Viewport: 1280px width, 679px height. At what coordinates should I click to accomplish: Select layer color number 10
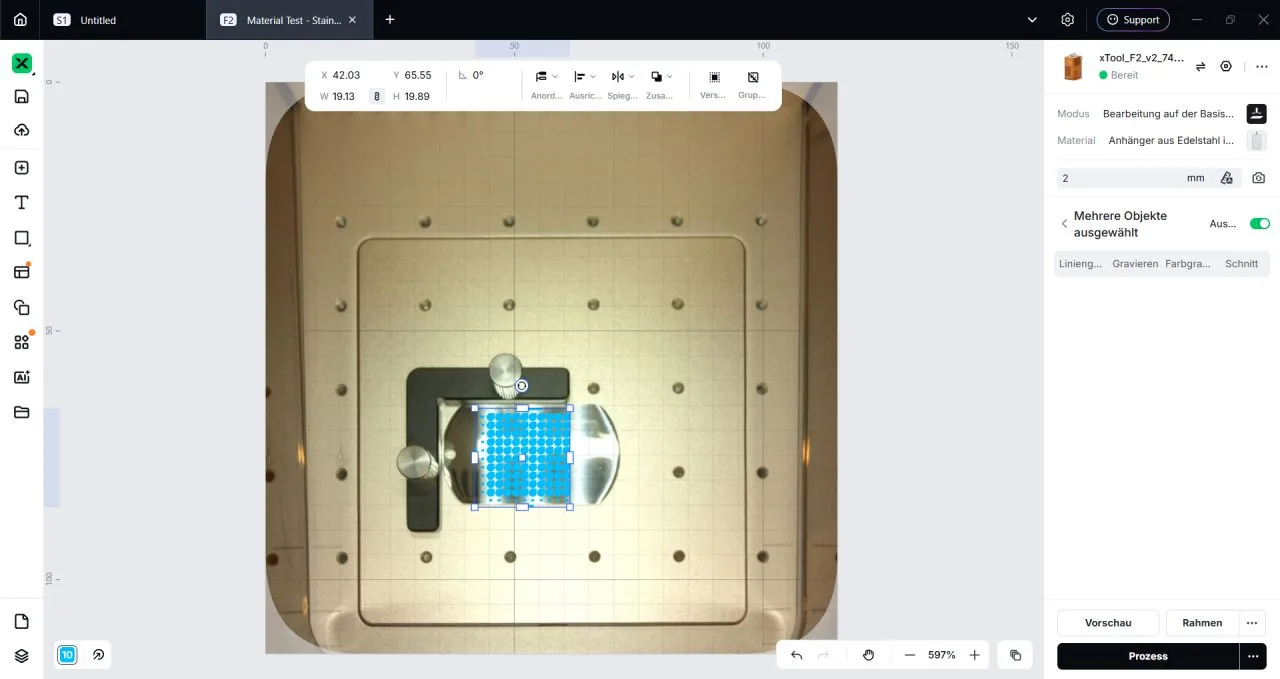[67, 655]
